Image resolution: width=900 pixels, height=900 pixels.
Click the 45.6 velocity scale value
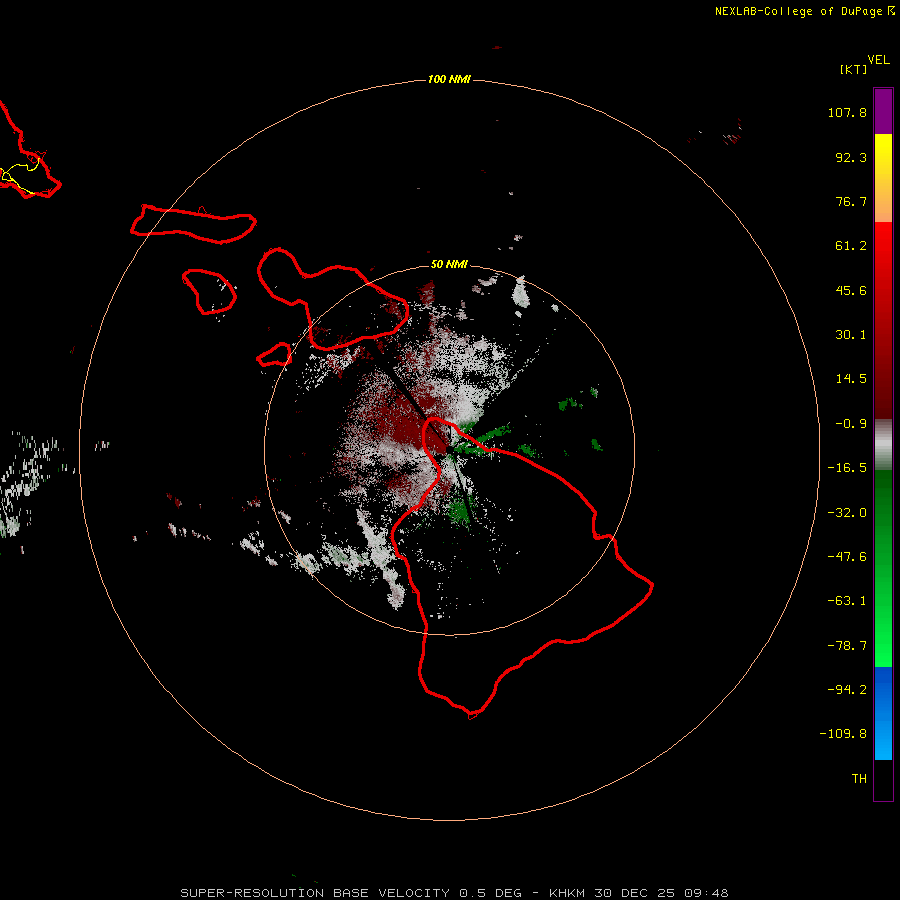[x=851, y=290]
